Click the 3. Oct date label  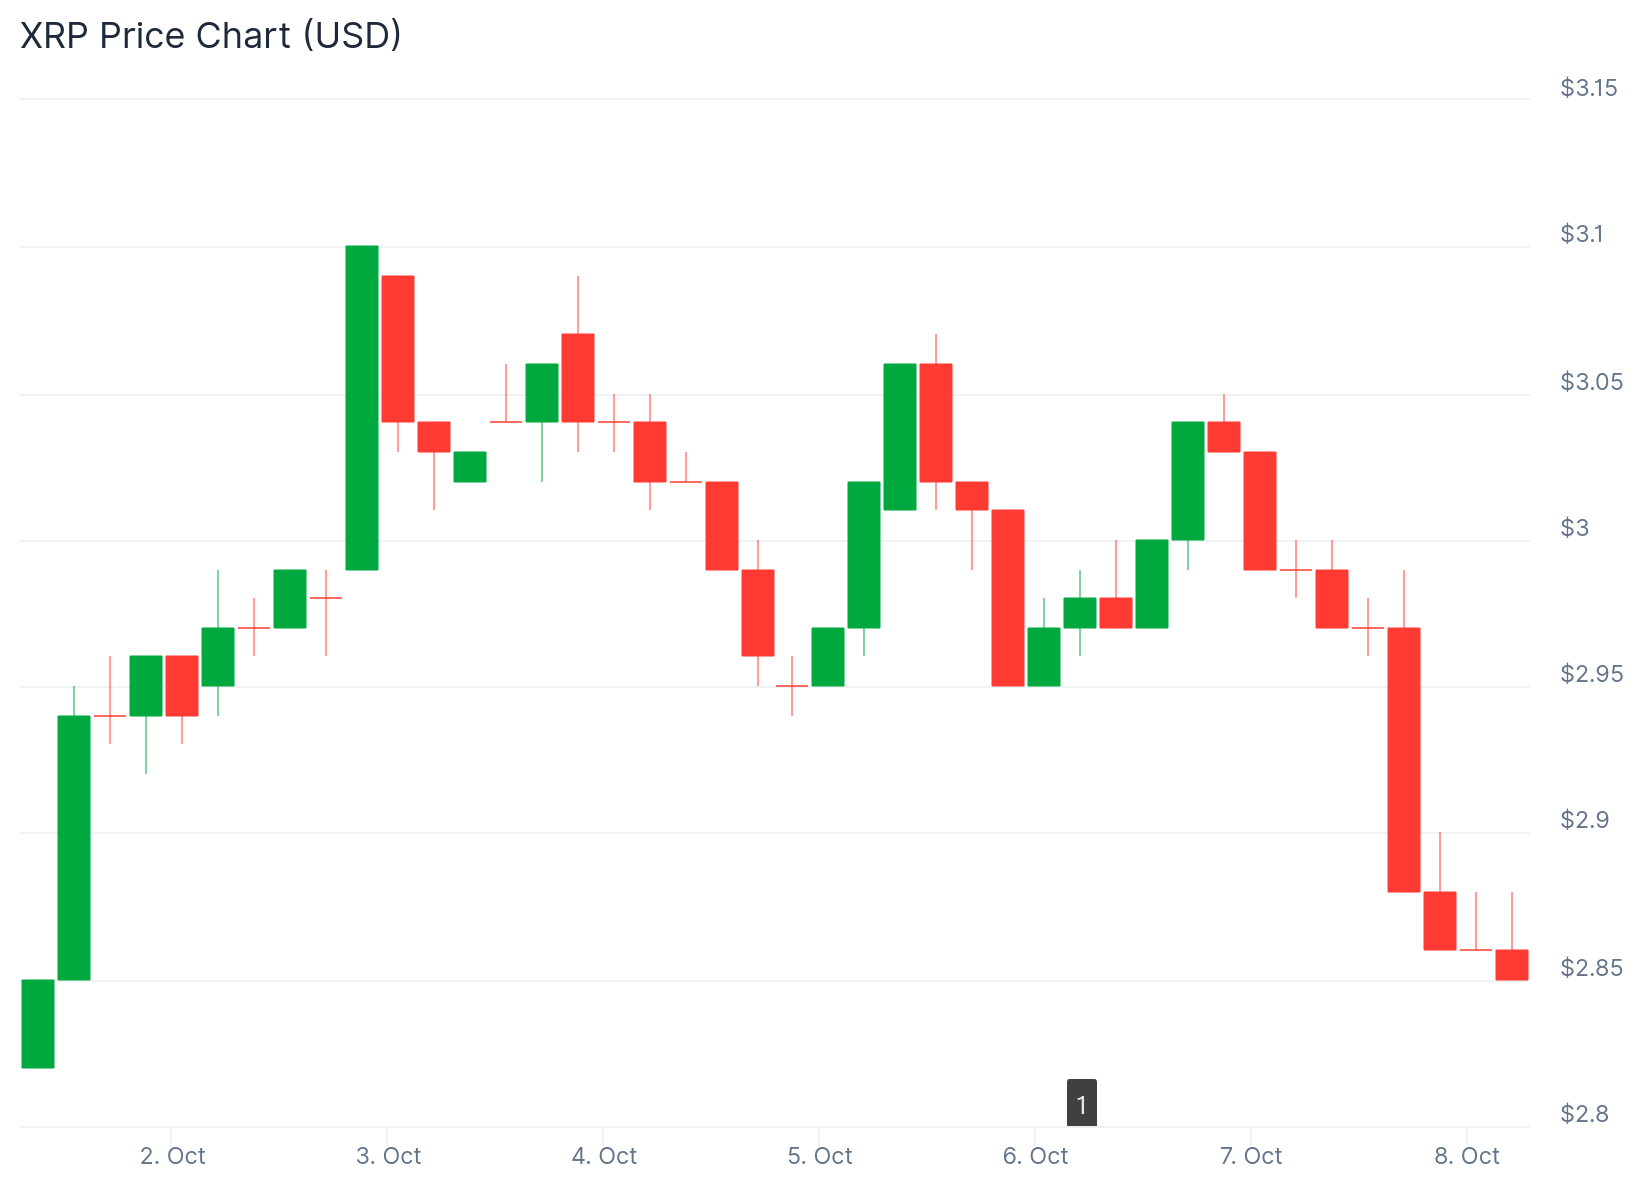click(389, 1156)
